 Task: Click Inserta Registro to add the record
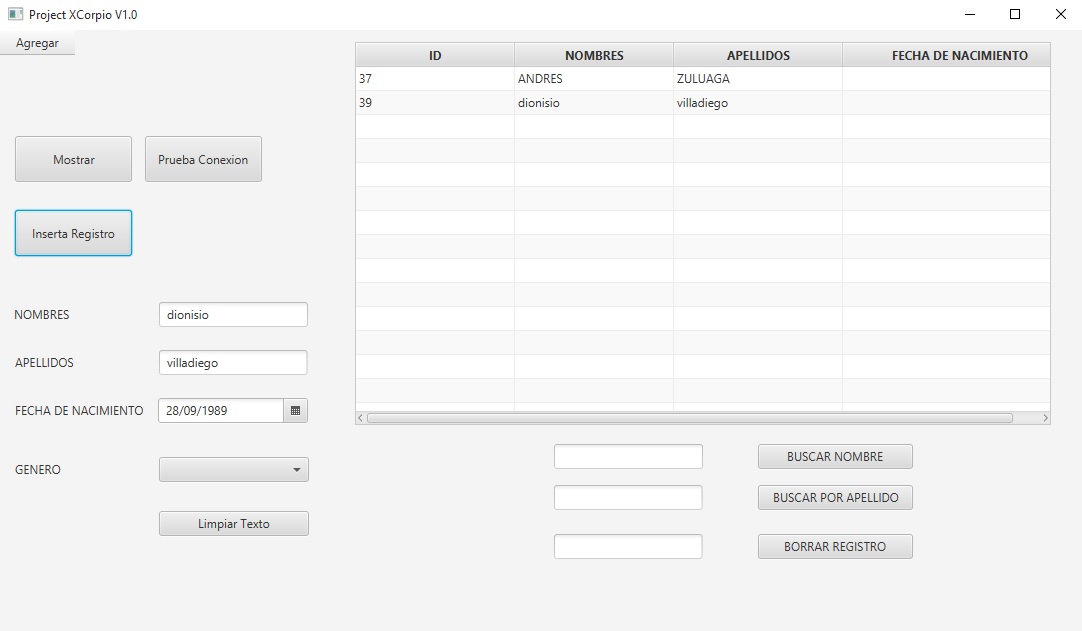click(x=73, y=232)
